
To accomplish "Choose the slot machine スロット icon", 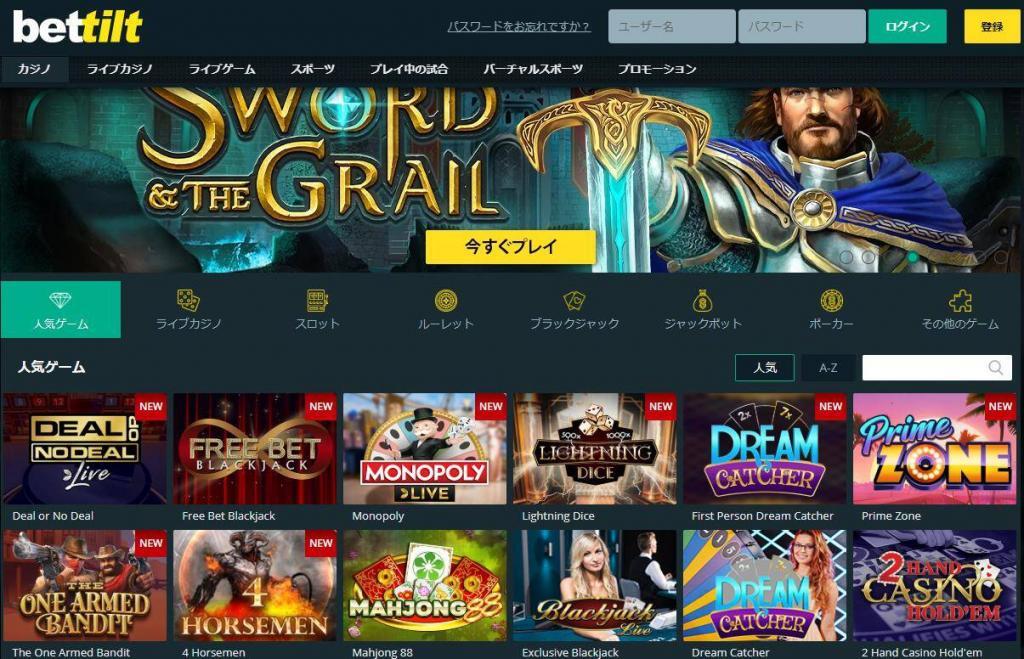I will [317, 300].
